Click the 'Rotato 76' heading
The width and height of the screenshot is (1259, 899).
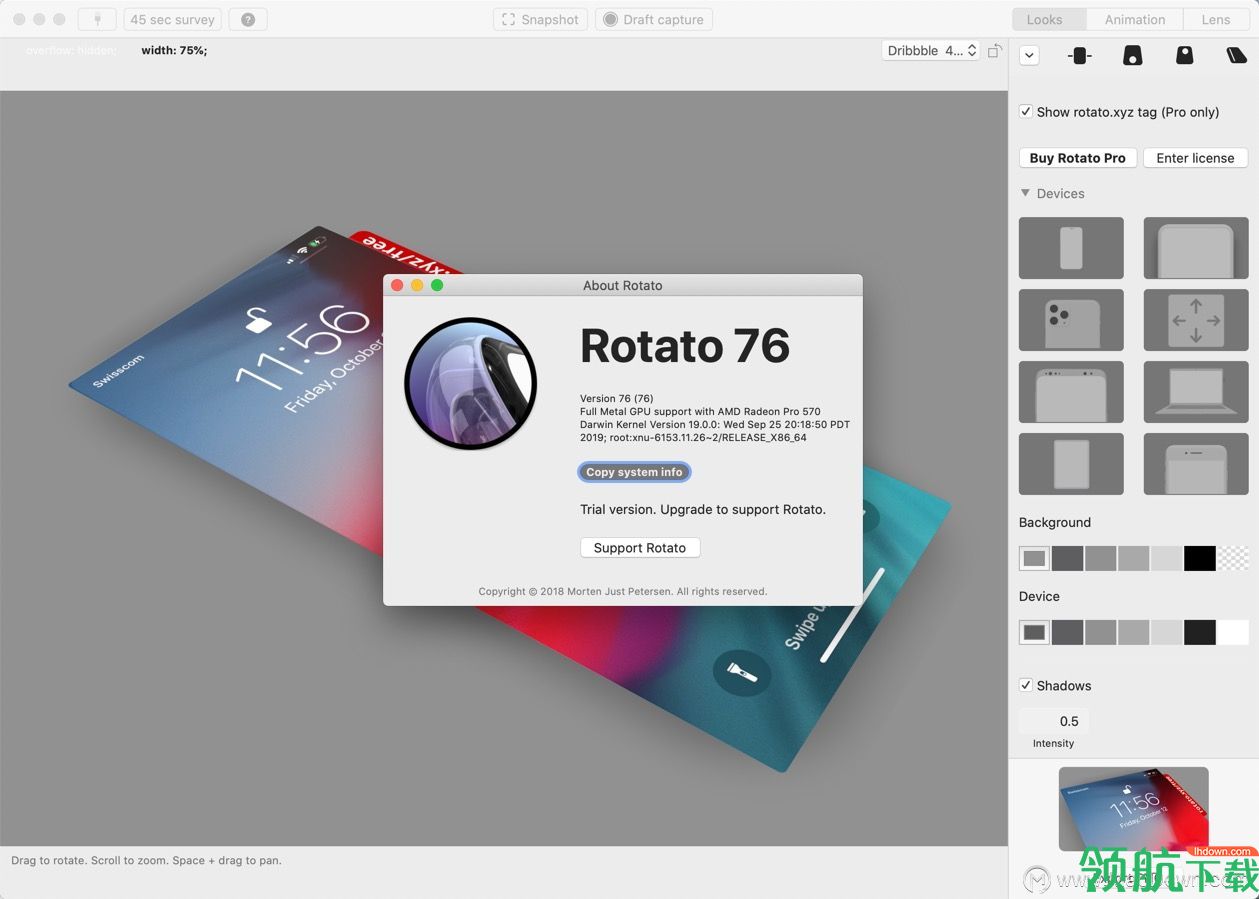[685, 345]
